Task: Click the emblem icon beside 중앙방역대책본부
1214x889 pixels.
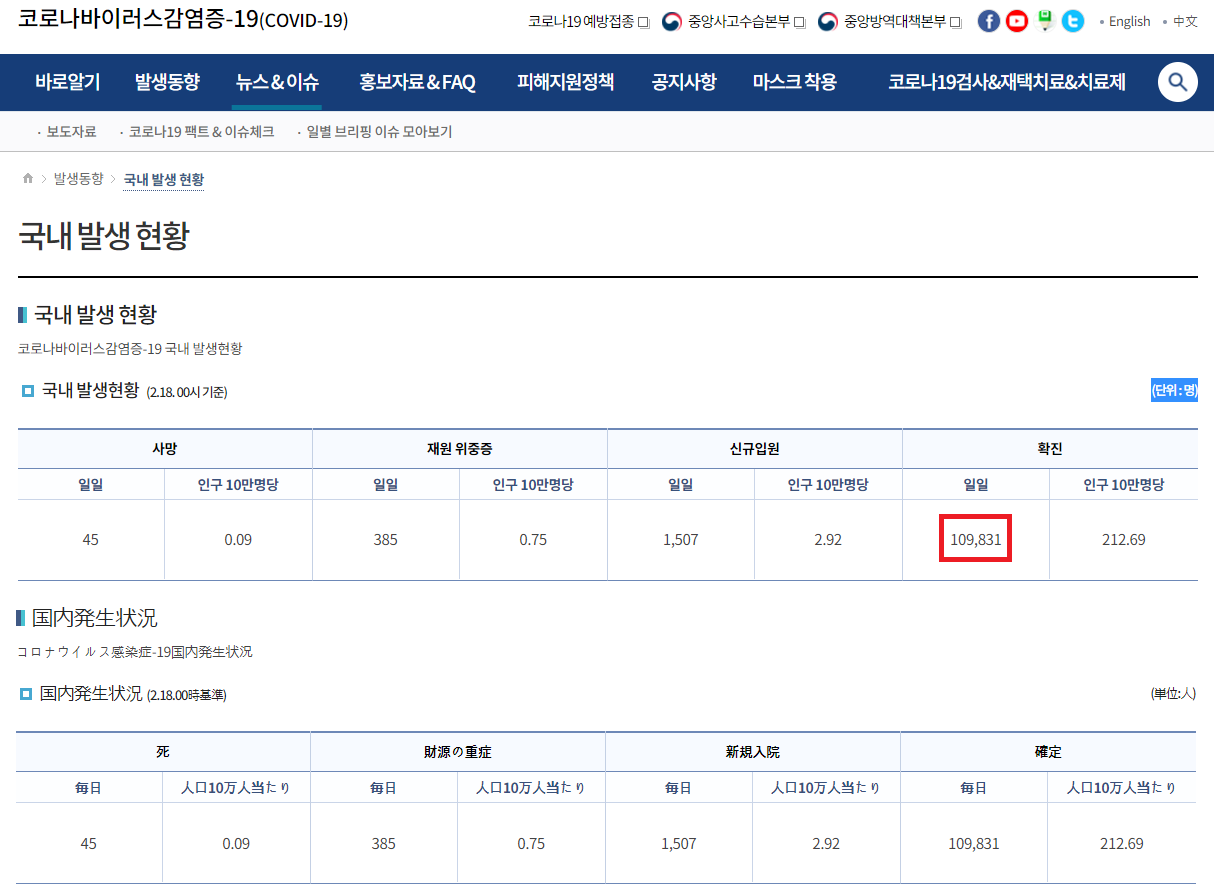Action: point(827,21)
